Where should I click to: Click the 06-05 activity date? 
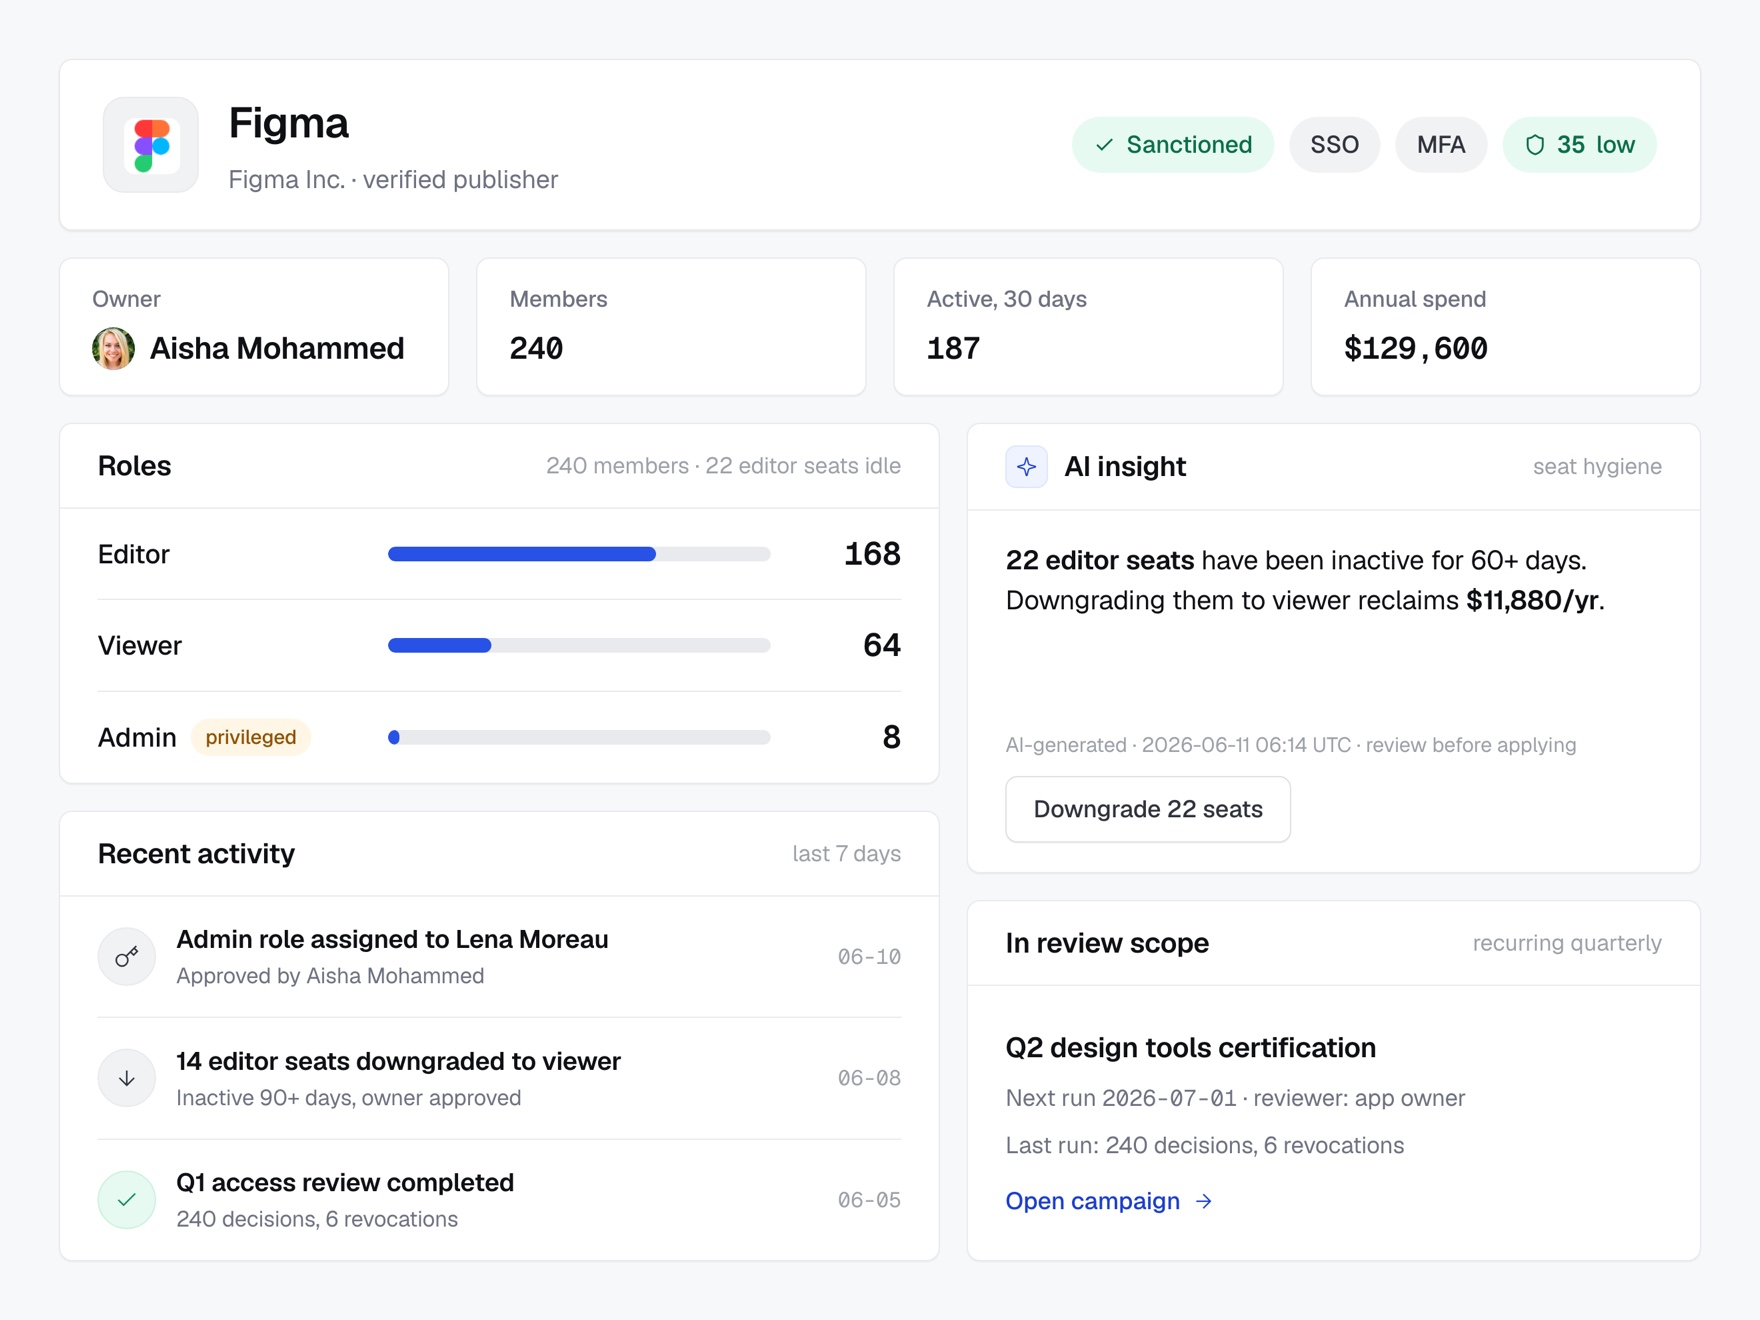[869, 1200]
